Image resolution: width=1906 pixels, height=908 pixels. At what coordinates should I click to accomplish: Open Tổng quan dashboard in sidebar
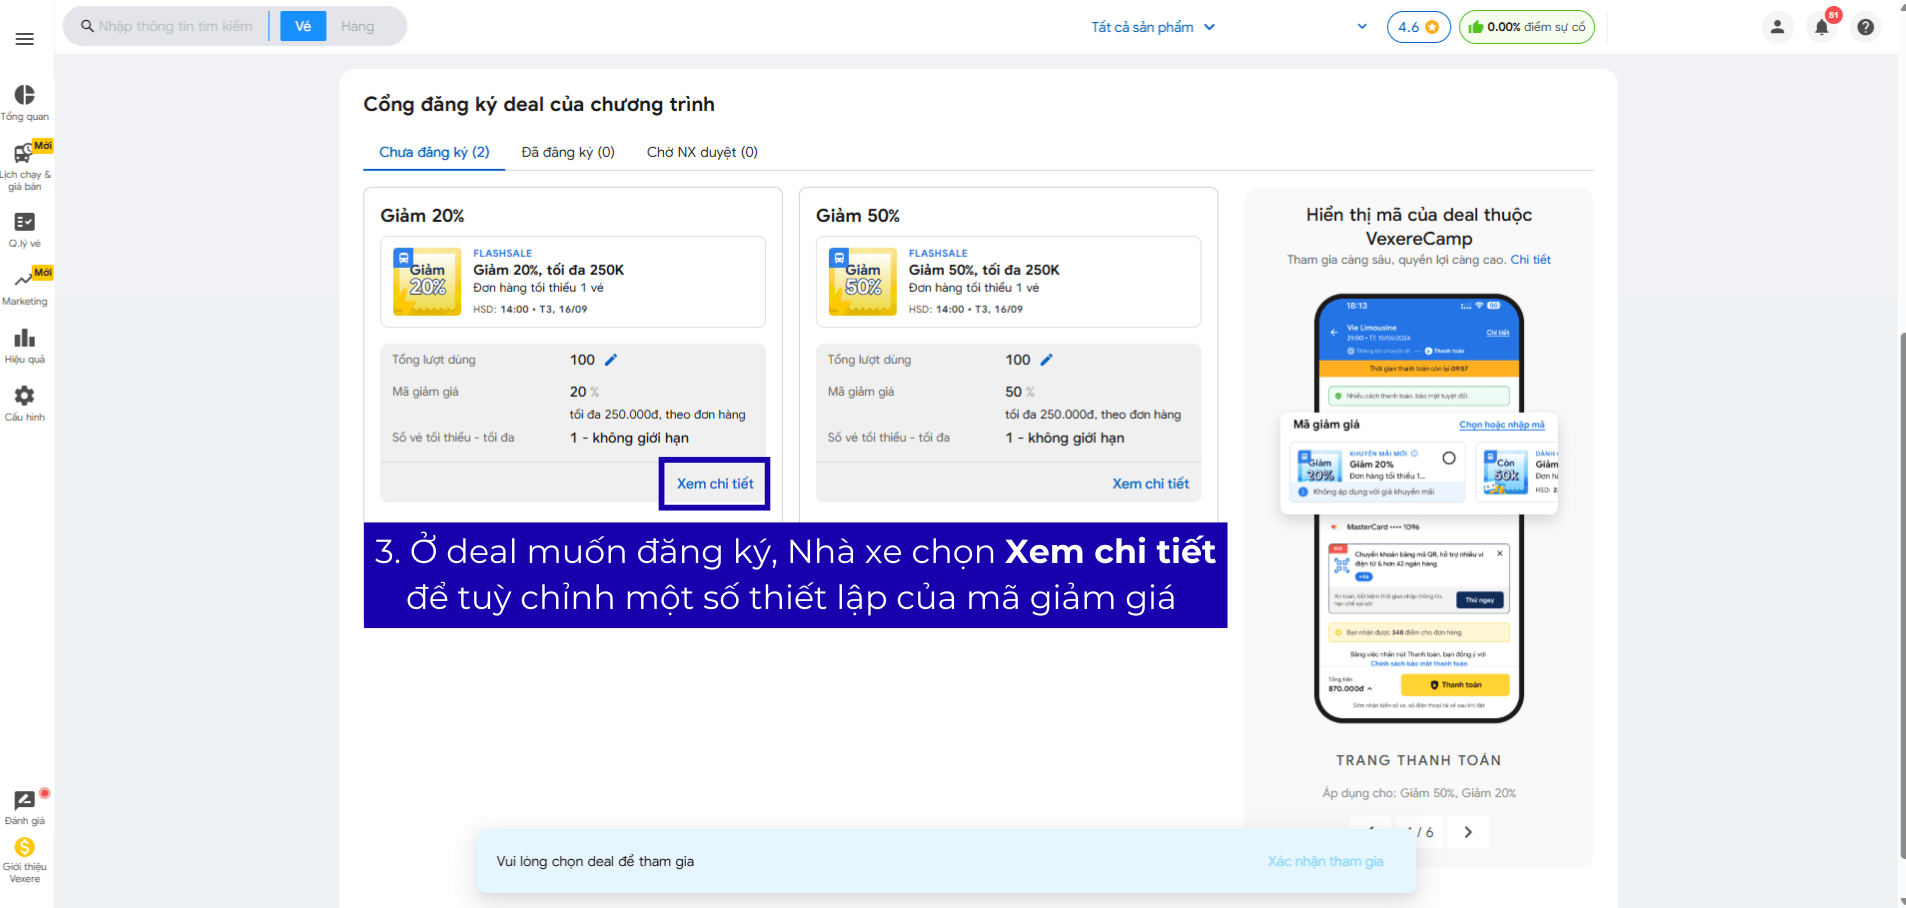[25, 102]
